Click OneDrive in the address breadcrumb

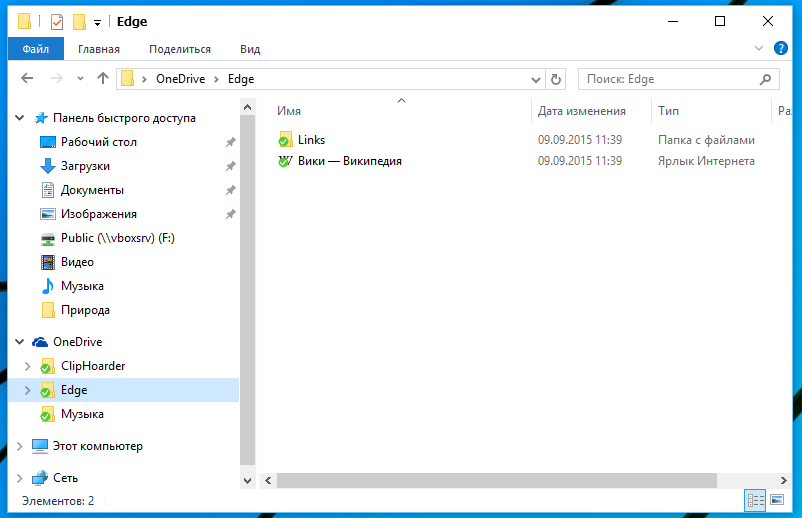[181, 79]
